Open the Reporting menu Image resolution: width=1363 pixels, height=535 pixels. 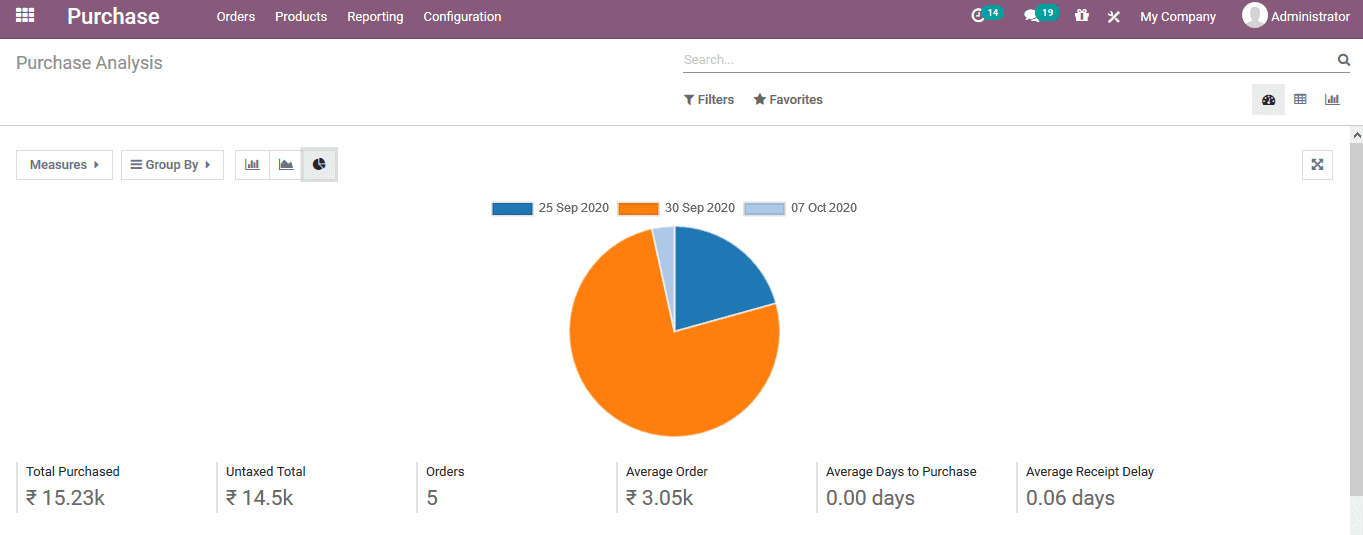[x=375, y=17]
